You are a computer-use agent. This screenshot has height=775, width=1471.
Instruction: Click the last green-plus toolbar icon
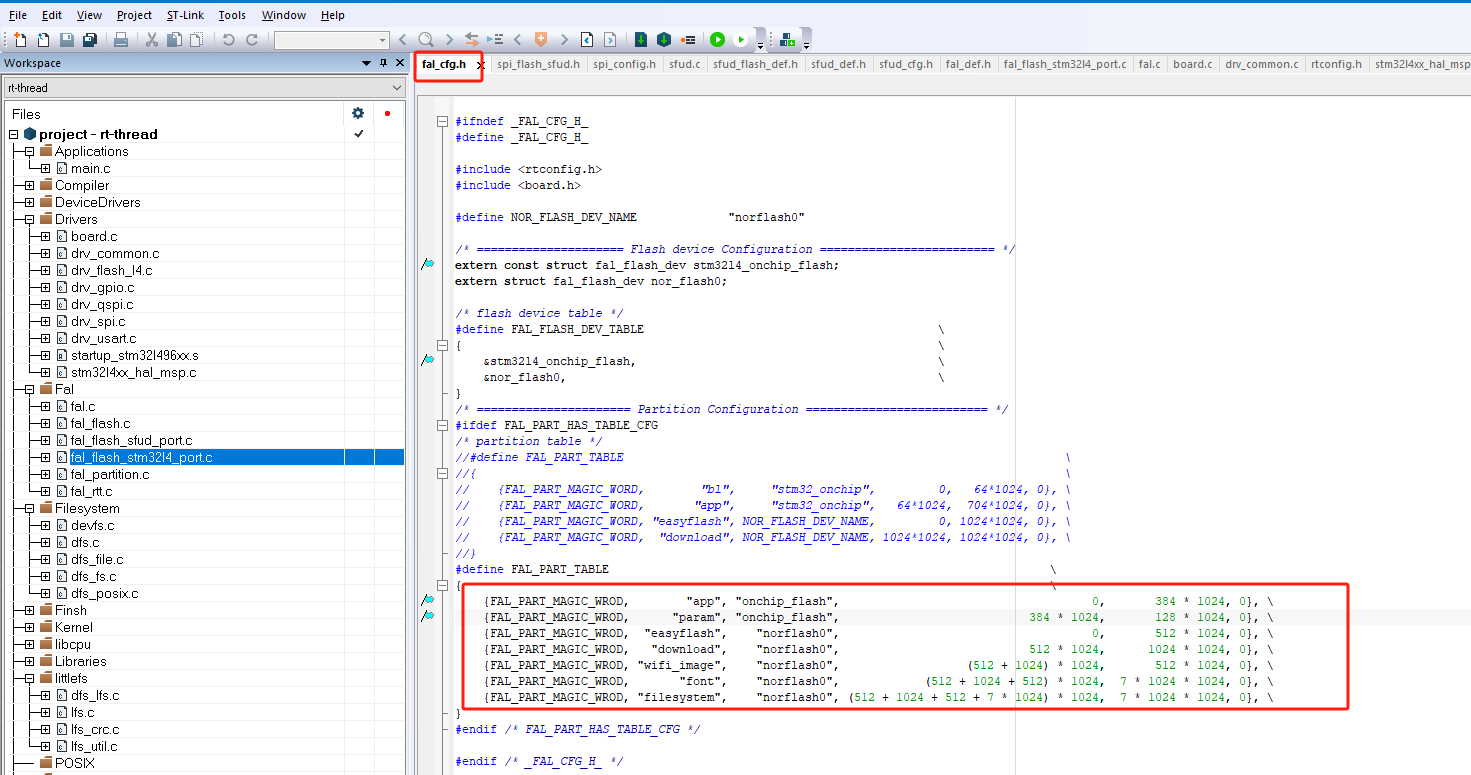(787, 40)
